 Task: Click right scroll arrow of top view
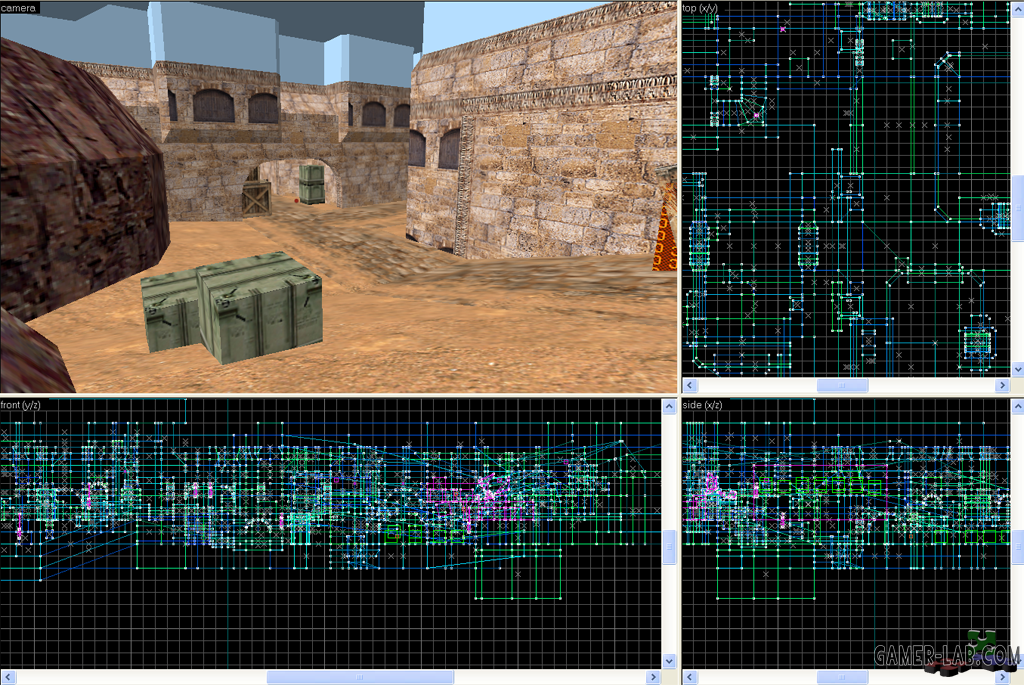click(x=1002, y=385)
